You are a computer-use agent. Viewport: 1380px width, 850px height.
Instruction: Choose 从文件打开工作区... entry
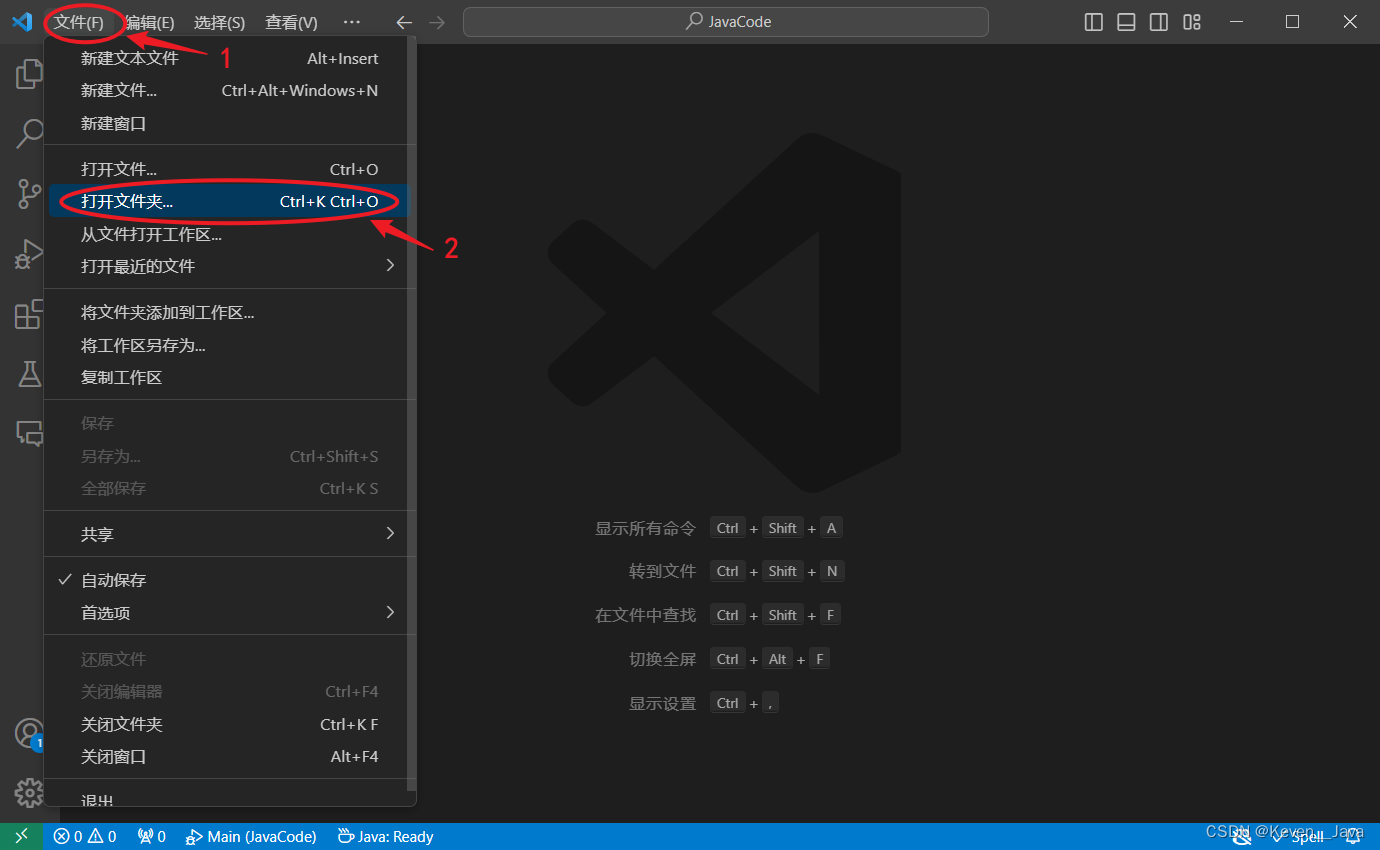point(229,234)
